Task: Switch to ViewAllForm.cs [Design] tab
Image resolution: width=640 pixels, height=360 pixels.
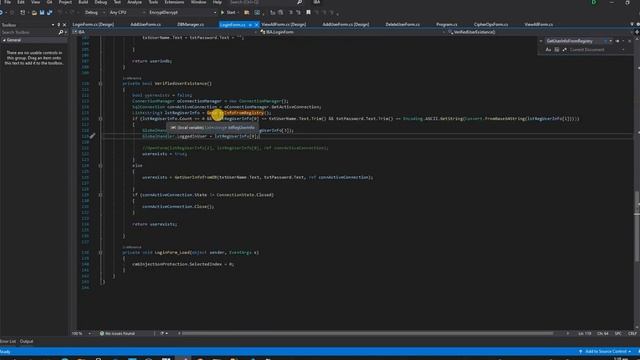Action: coord(284,24)
